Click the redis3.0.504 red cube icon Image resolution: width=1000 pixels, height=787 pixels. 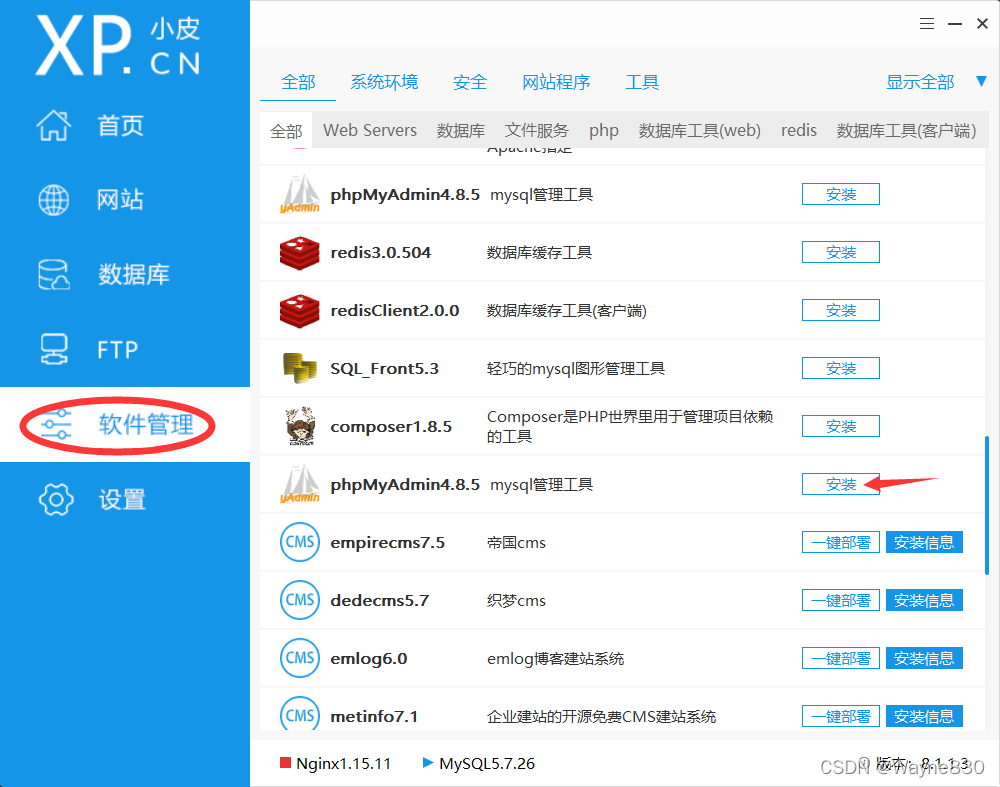click(x=300, y=253)
